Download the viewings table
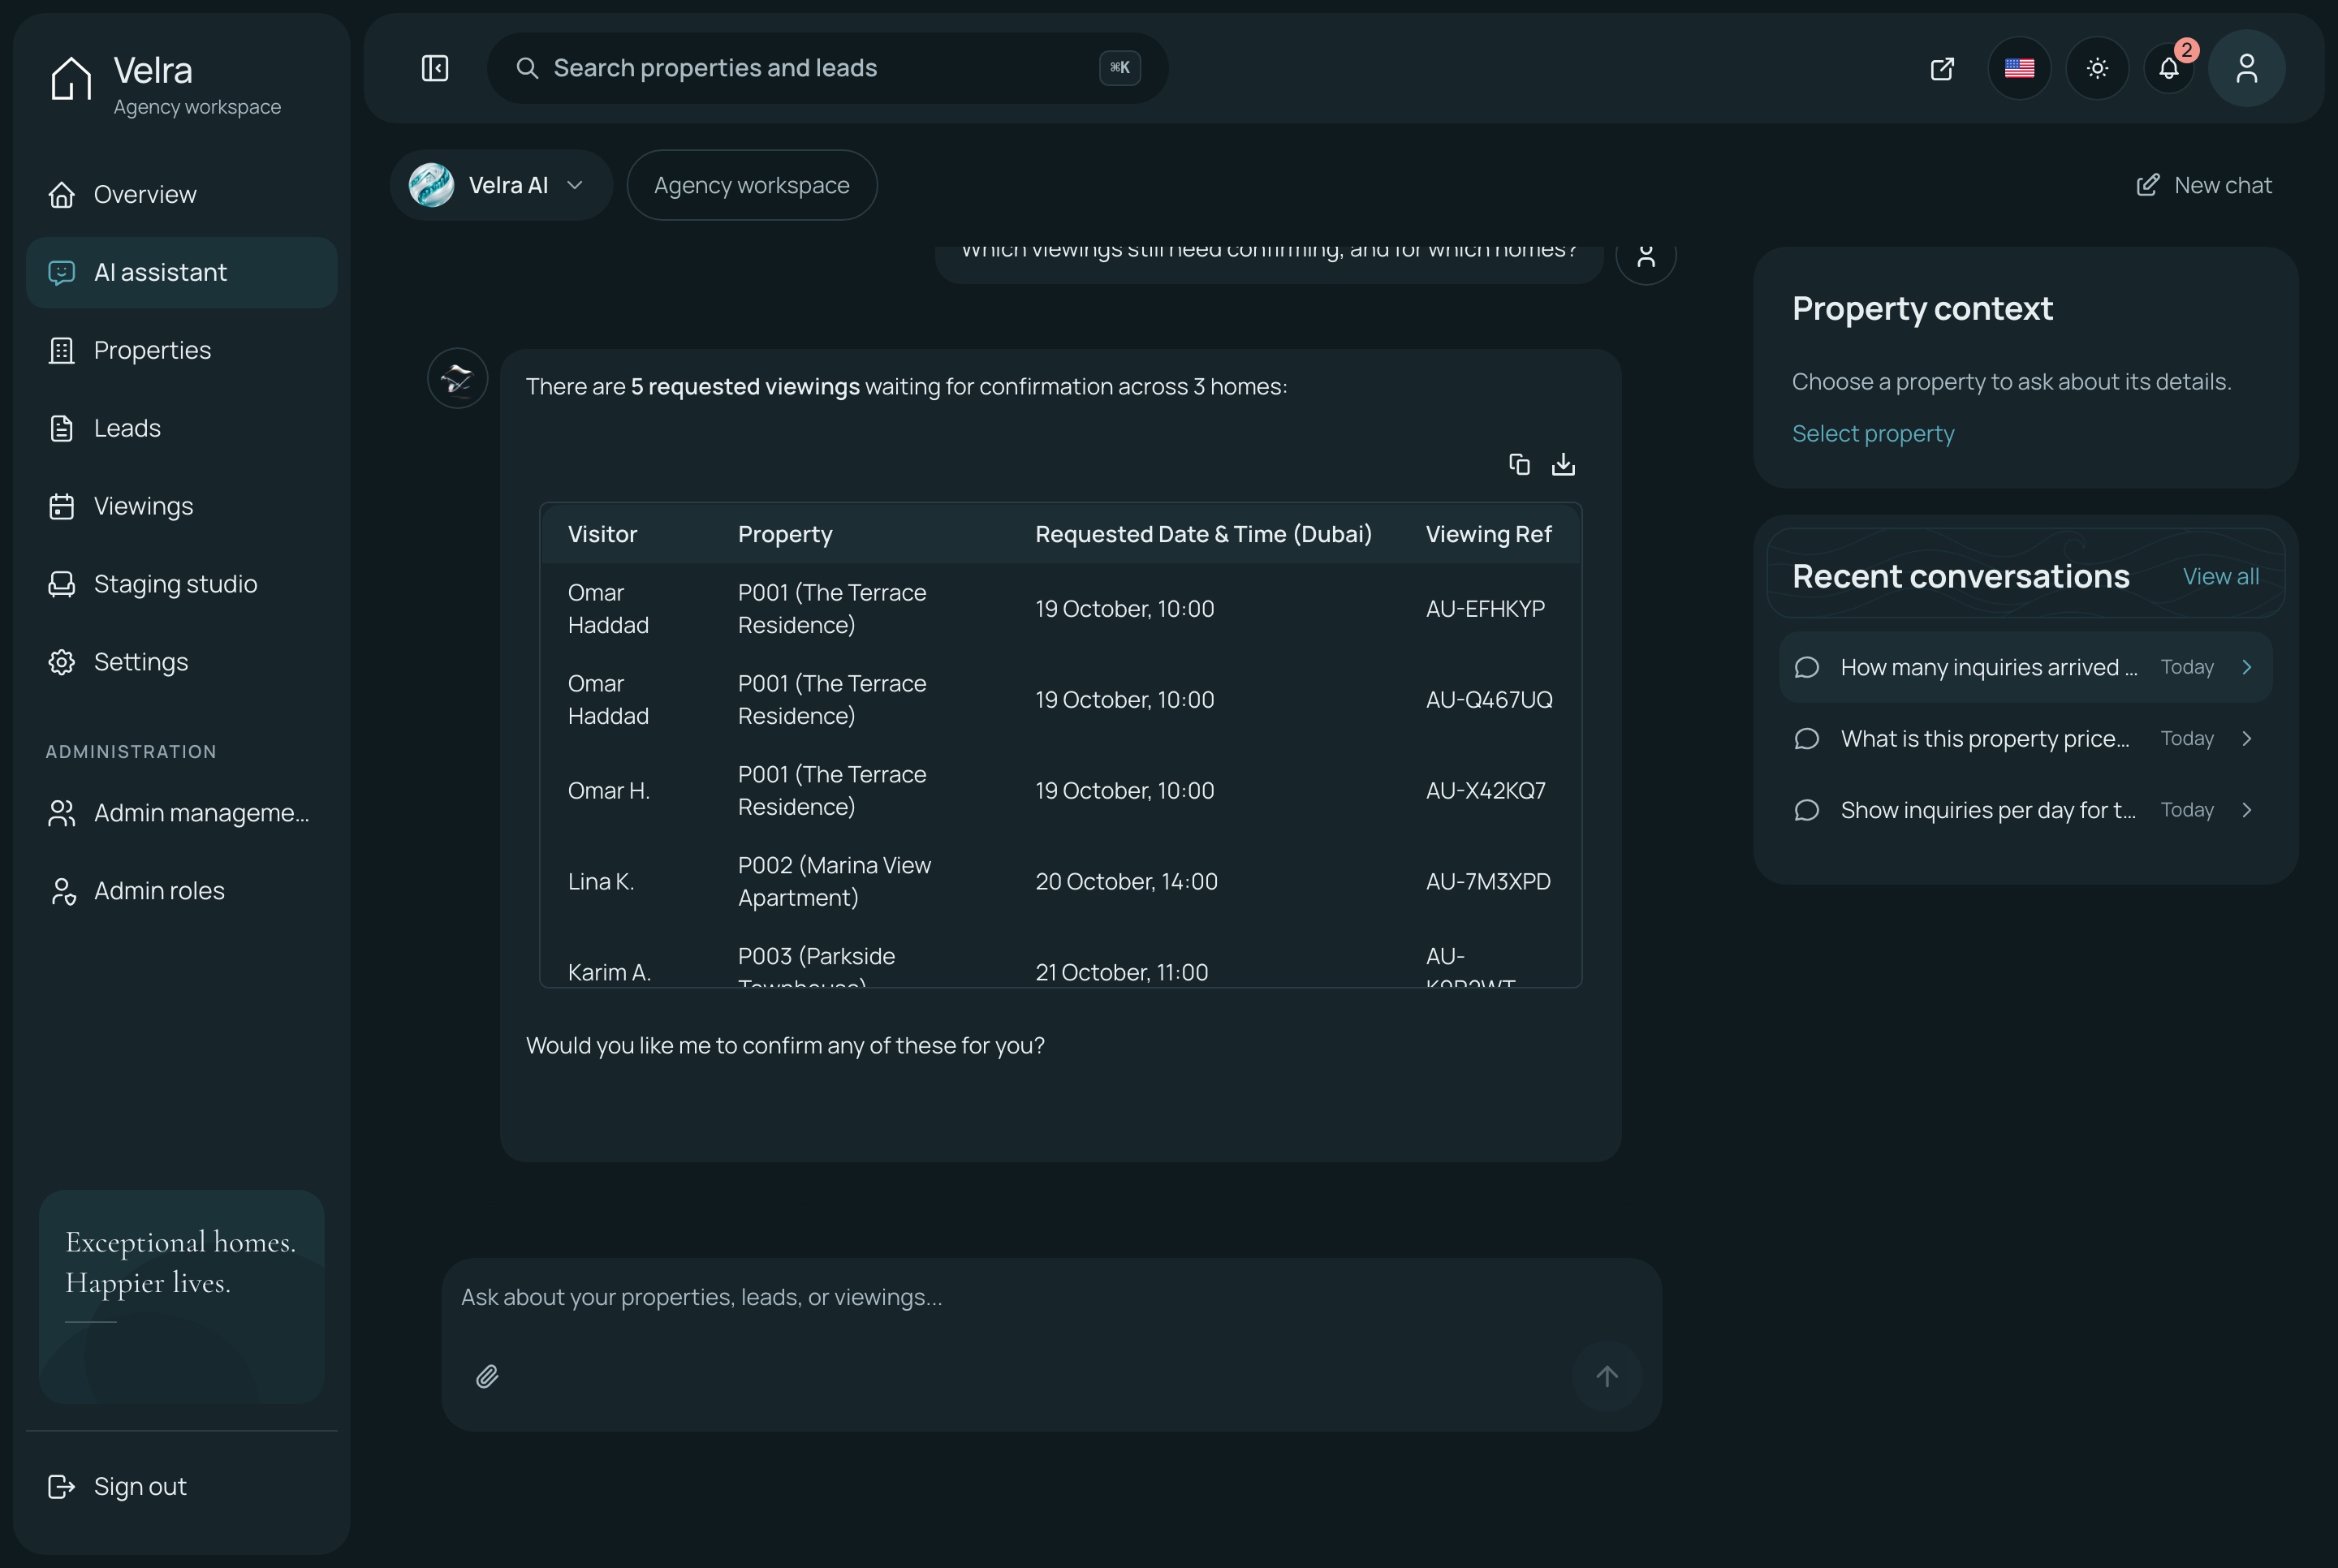2338x1568 pixels. coord(1563,464)
